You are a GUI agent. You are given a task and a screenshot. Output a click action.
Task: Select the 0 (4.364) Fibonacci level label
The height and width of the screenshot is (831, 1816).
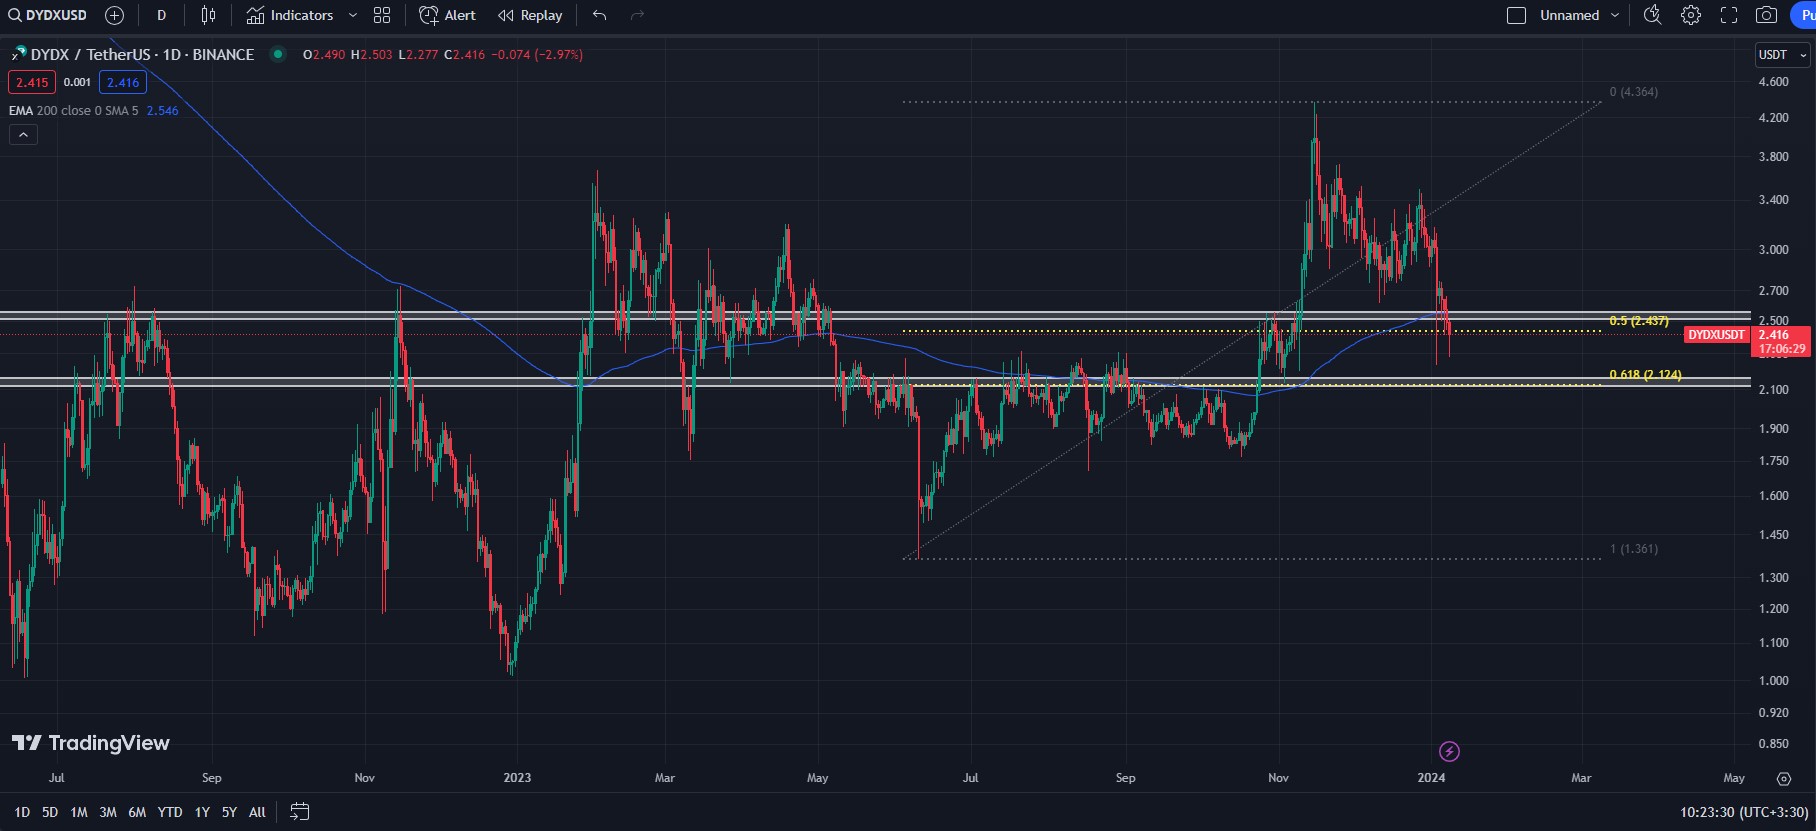click(x=1633, y=92)
